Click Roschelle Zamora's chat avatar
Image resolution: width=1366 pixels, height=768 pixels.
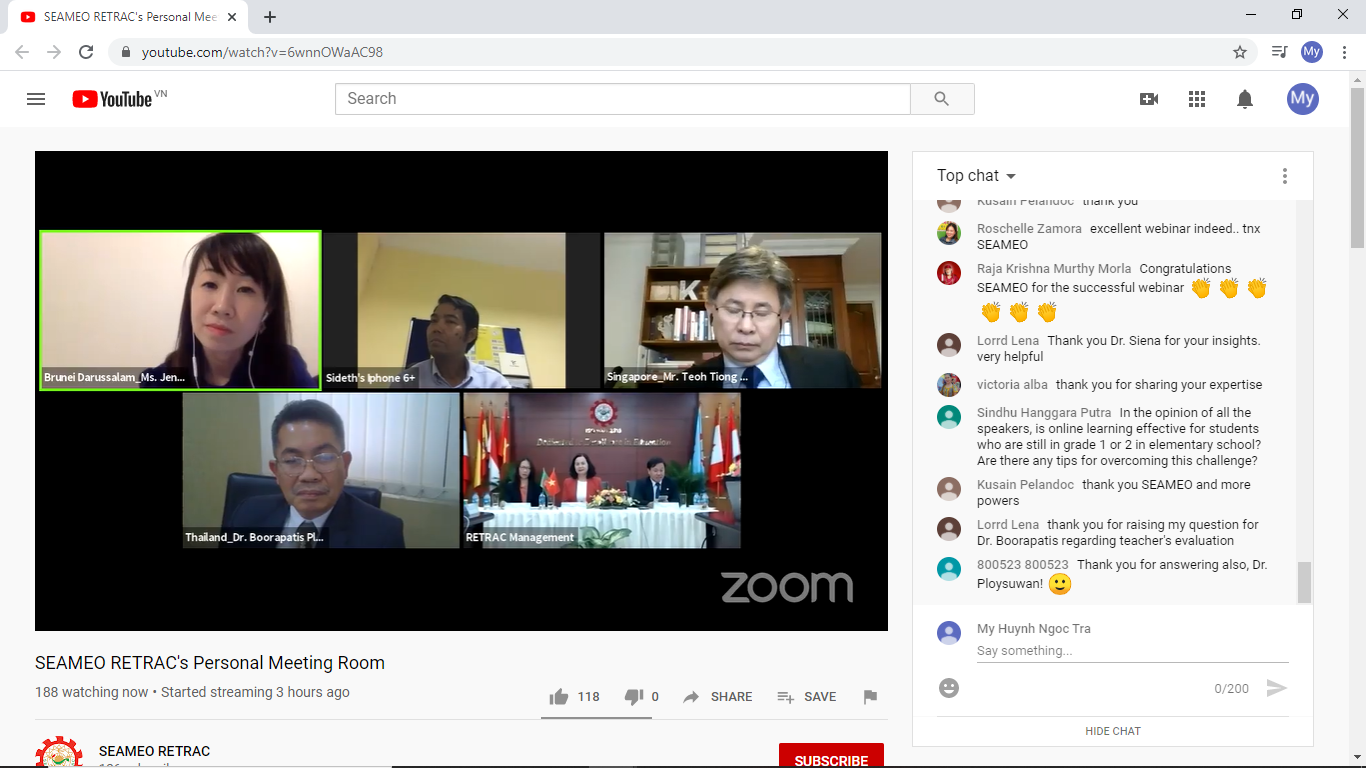(949, 233)
